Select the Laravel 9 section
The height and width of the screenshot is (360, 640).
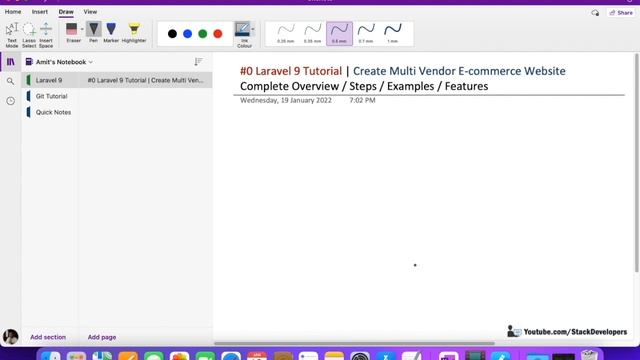(x=50, y=80)
